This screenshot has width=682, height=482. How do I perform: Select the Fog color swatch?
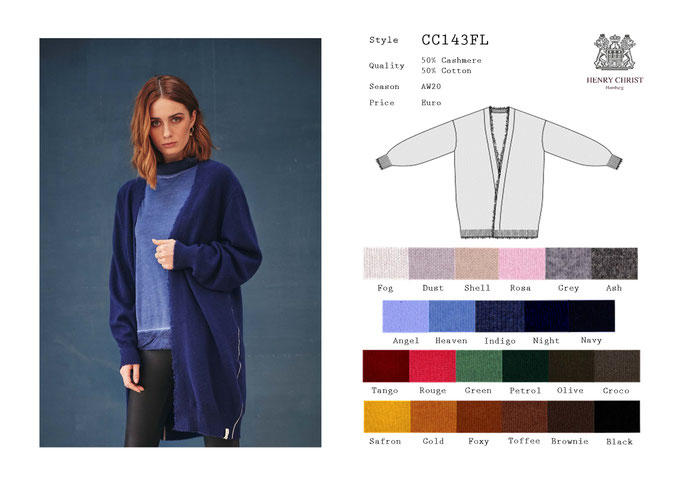[x=386, y=264]
